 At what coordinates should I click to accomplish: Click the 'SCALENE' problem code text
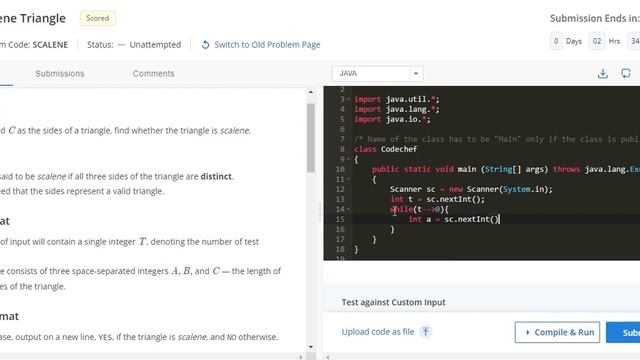50,45
